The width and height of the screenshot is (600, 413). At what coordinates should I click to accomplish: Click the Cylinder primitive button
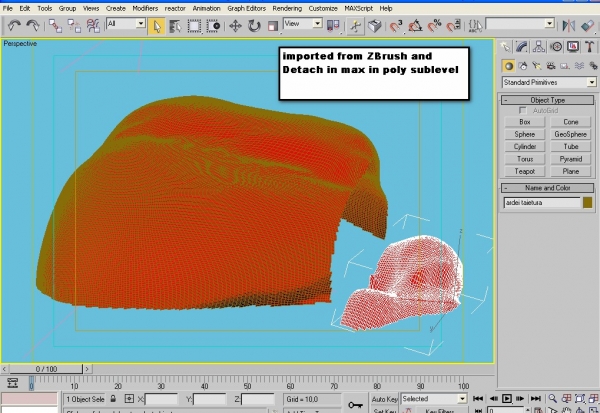click(525, 147)
